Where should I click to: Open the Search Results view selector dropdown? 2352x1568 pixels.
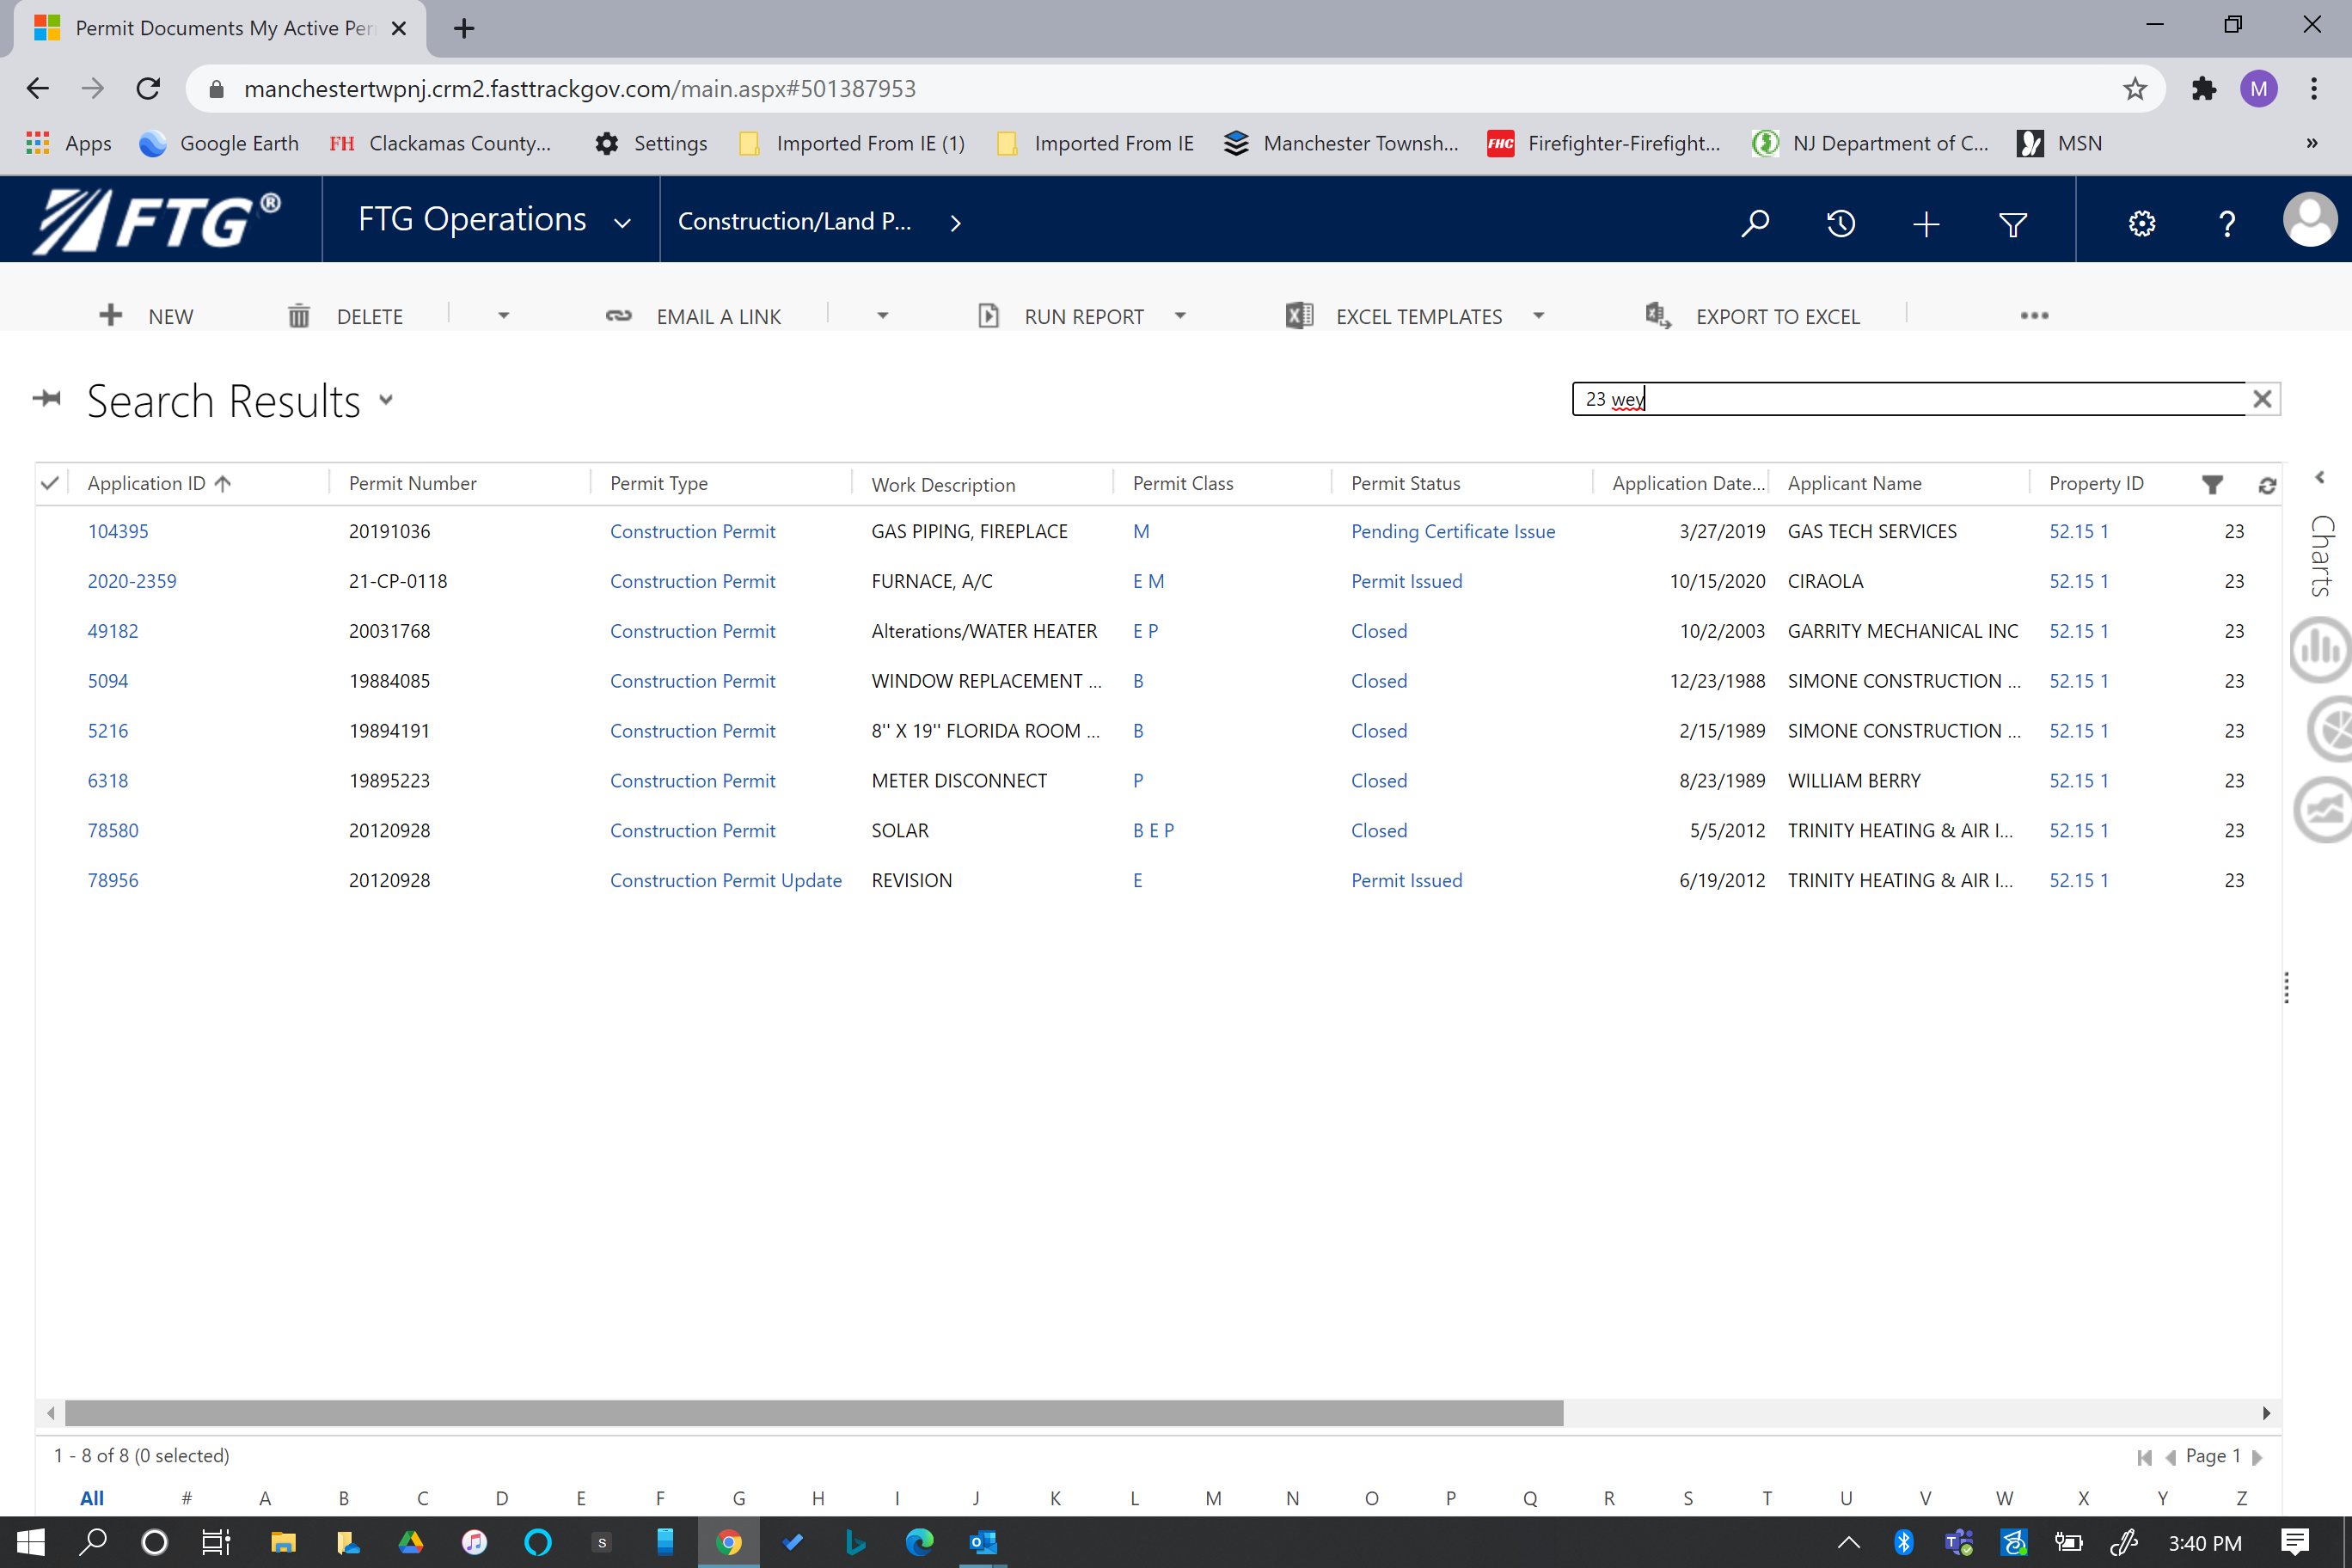pos(386,401)
